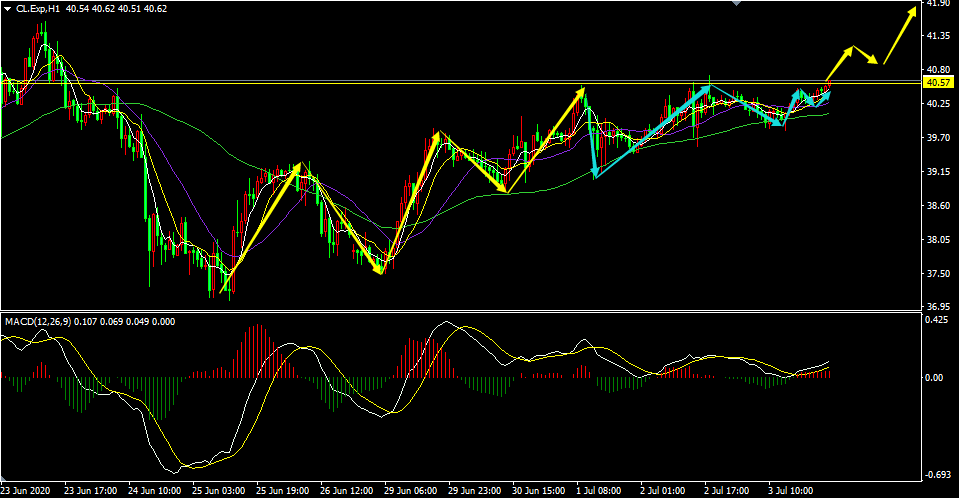
Task: Click the 39.70 price scale label
Action: (x=938, y=138)
